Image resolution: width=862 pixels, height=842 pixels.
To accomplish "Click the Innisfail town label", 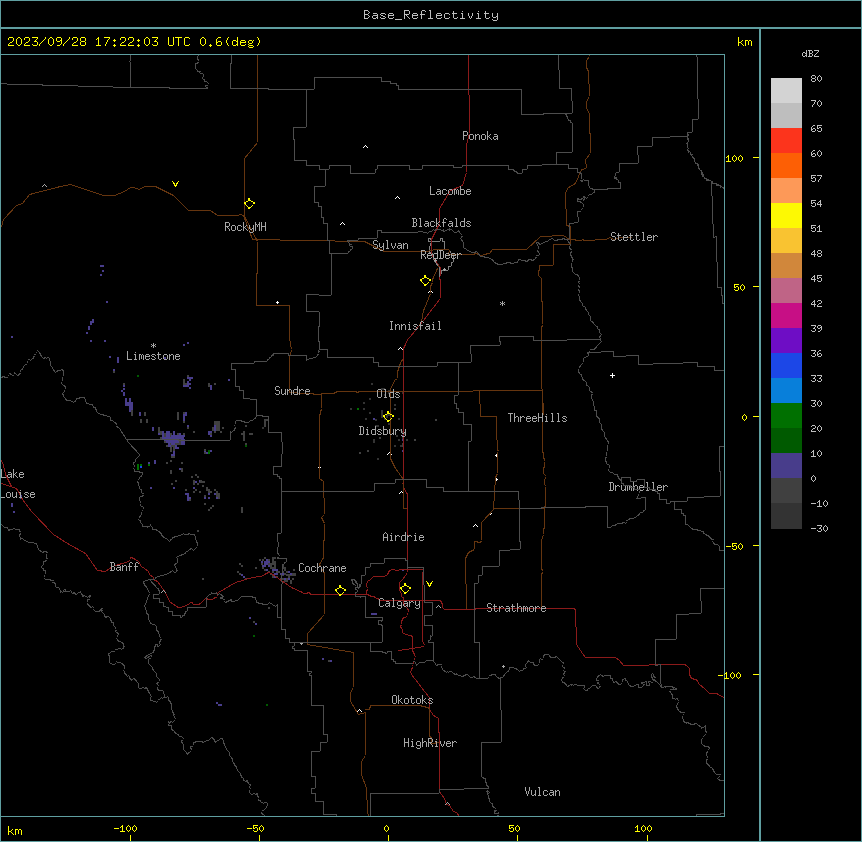I will coord(415,326).
